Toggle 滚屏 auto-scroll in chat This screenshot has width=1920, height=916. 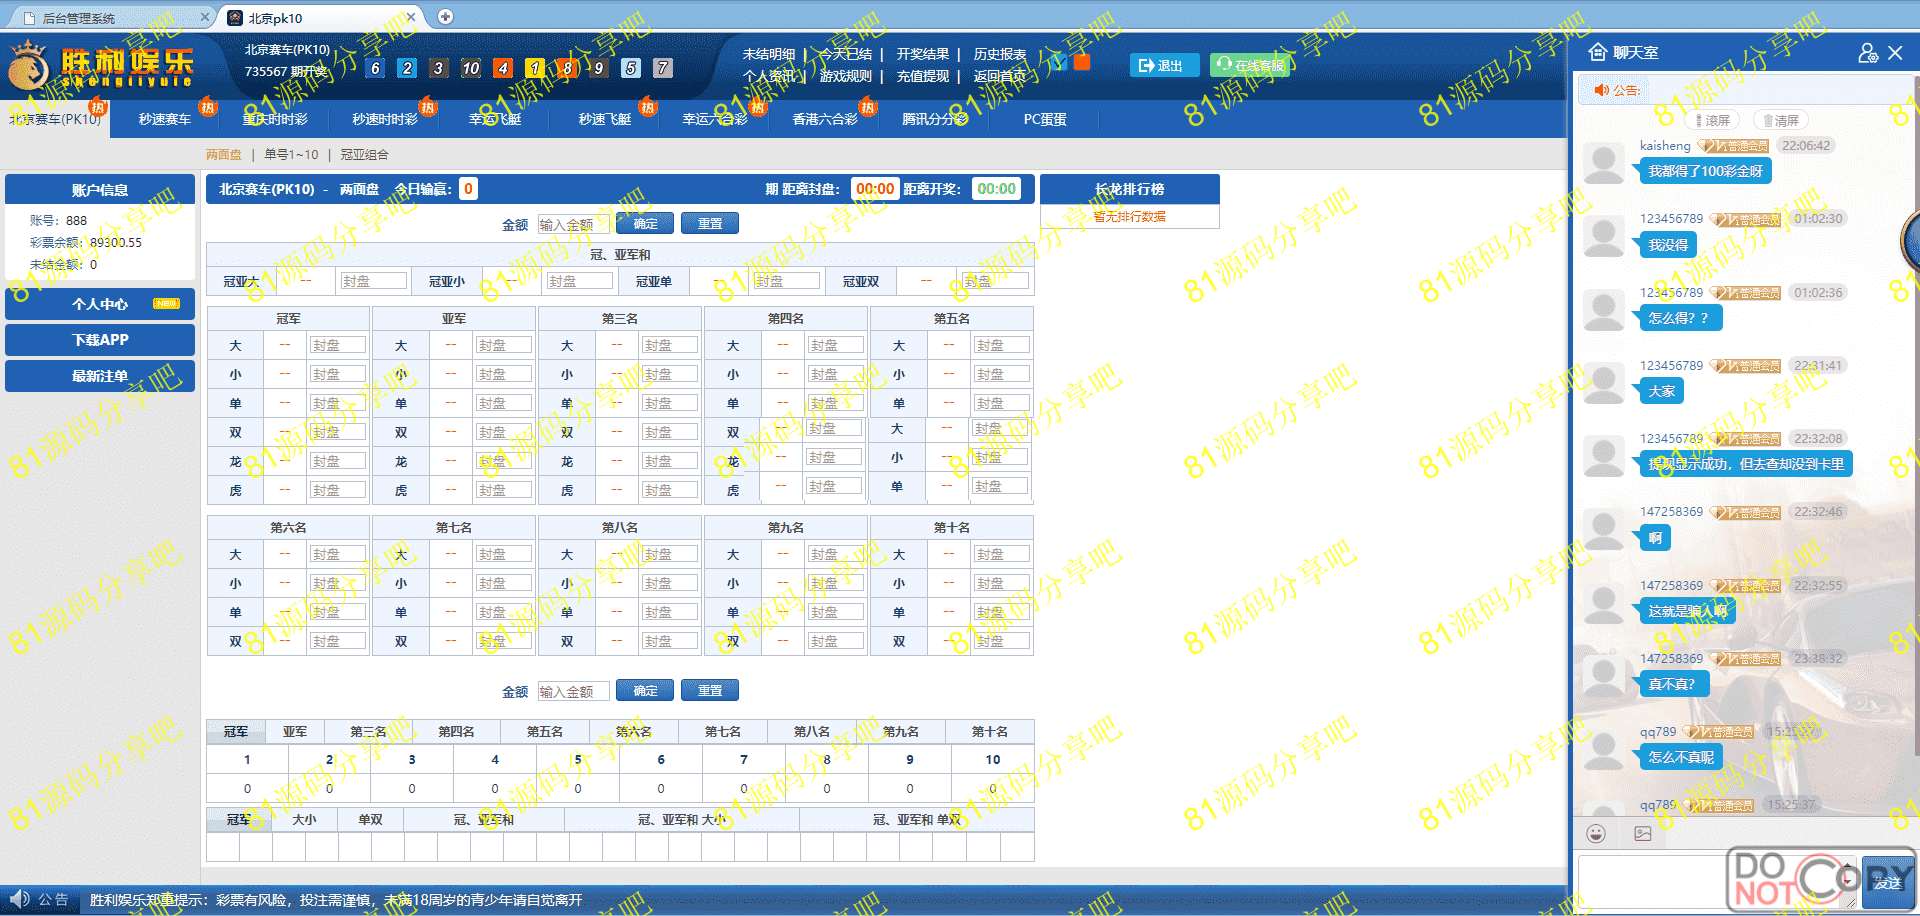pyautogui.click(x=1711, y=120)
